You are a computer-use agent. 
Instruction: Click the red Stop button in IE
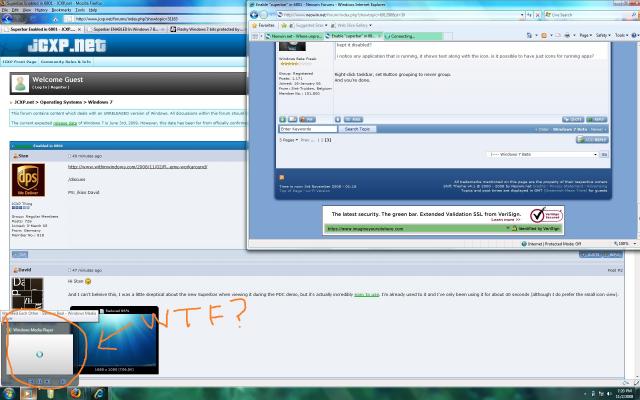(x=538, y=15)
